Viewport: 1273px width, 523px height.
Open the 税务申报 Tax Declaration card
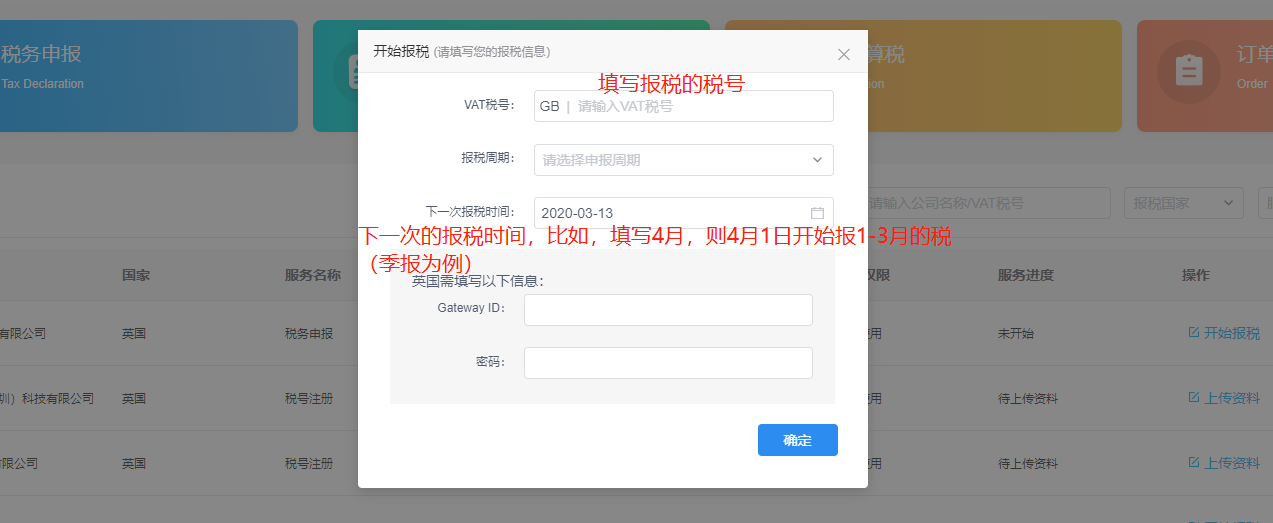point(149,76)
